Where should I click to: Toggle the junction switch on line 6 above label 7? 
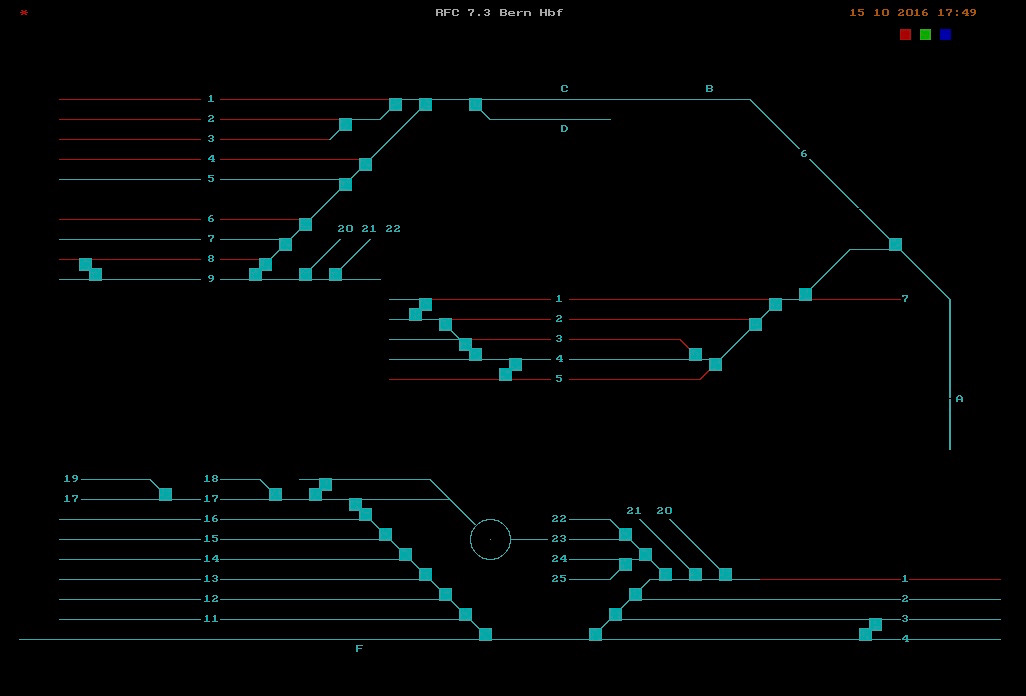(895, 245)
